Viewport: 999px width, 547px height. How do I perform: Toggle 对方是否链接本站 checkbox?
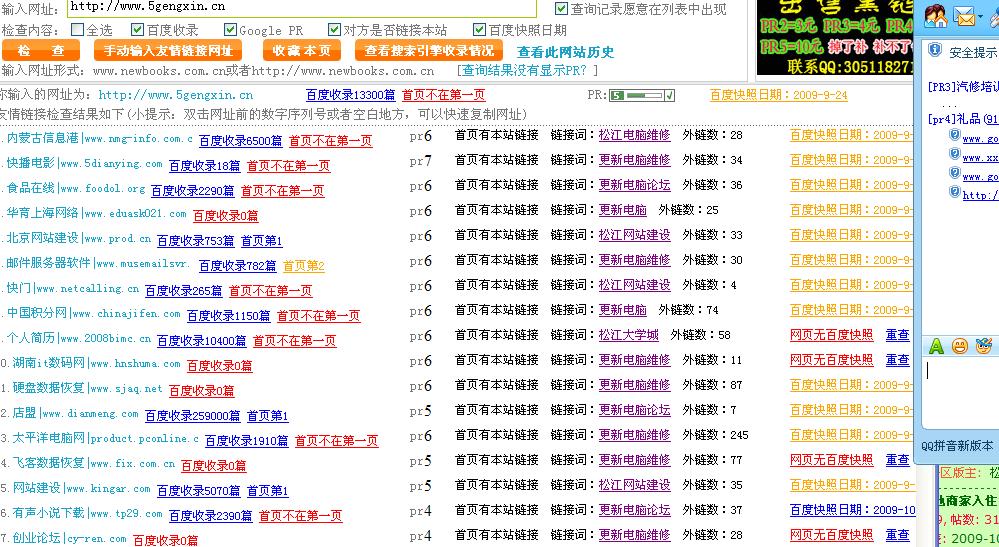point(334,29)
